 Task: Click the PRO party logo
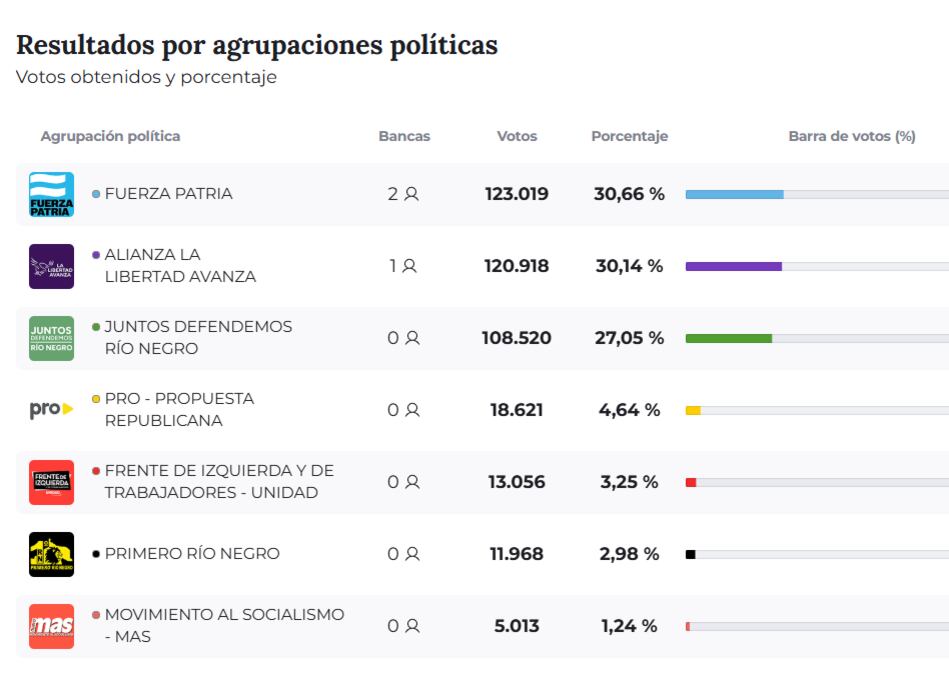[x=51, y=409]
